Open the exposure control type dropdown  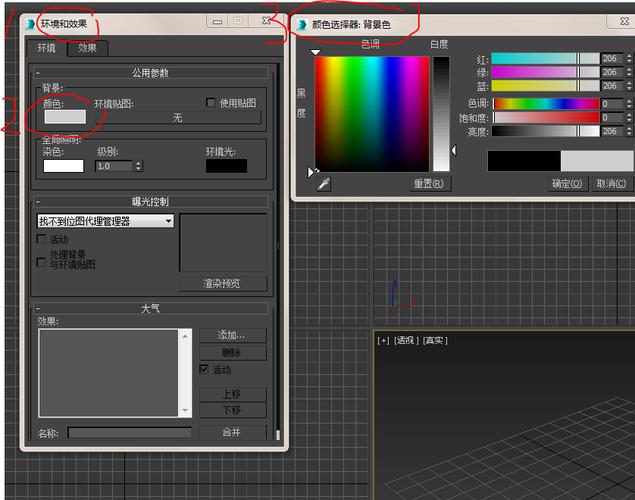click(x=168, y=221)
